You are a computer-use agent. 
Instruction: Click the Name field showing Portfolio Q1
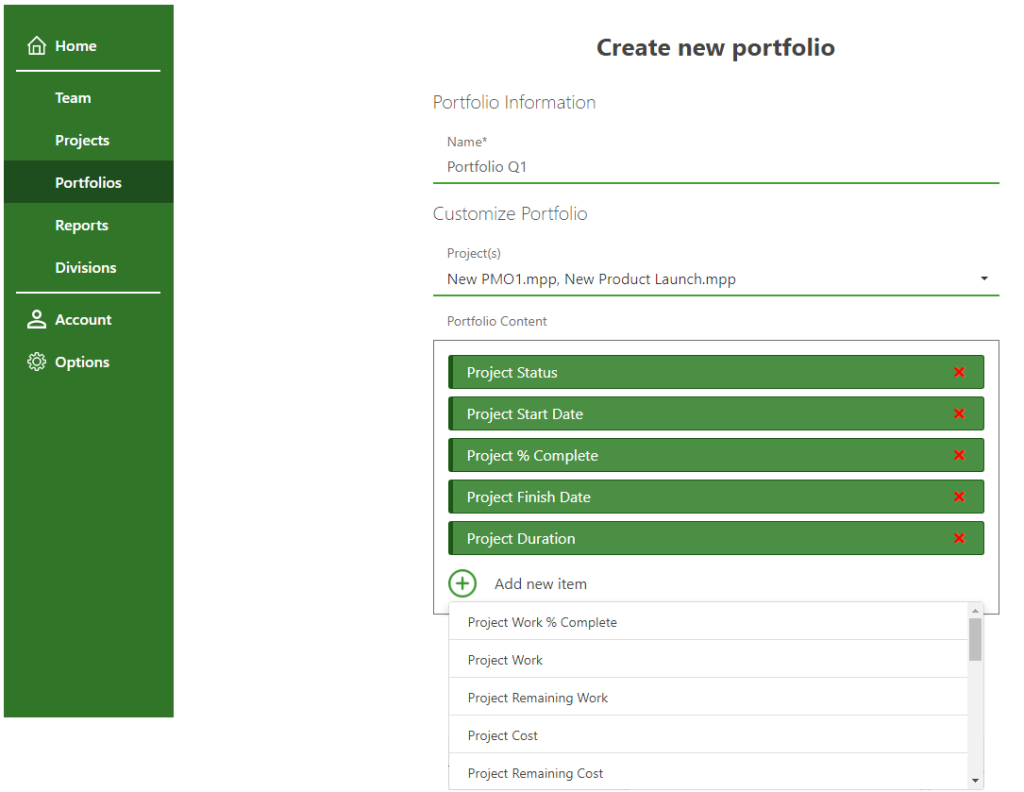[x=716, y=166]
